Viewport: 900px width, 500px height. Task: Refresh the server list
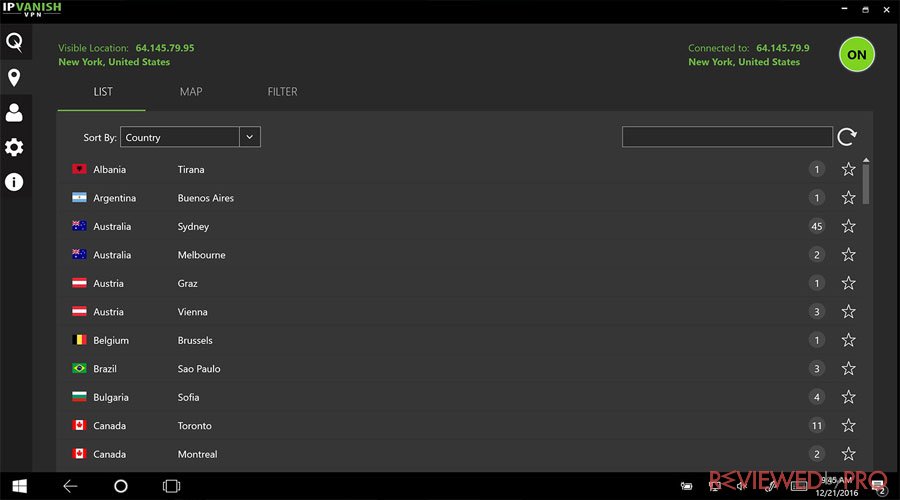coord(847,137)
